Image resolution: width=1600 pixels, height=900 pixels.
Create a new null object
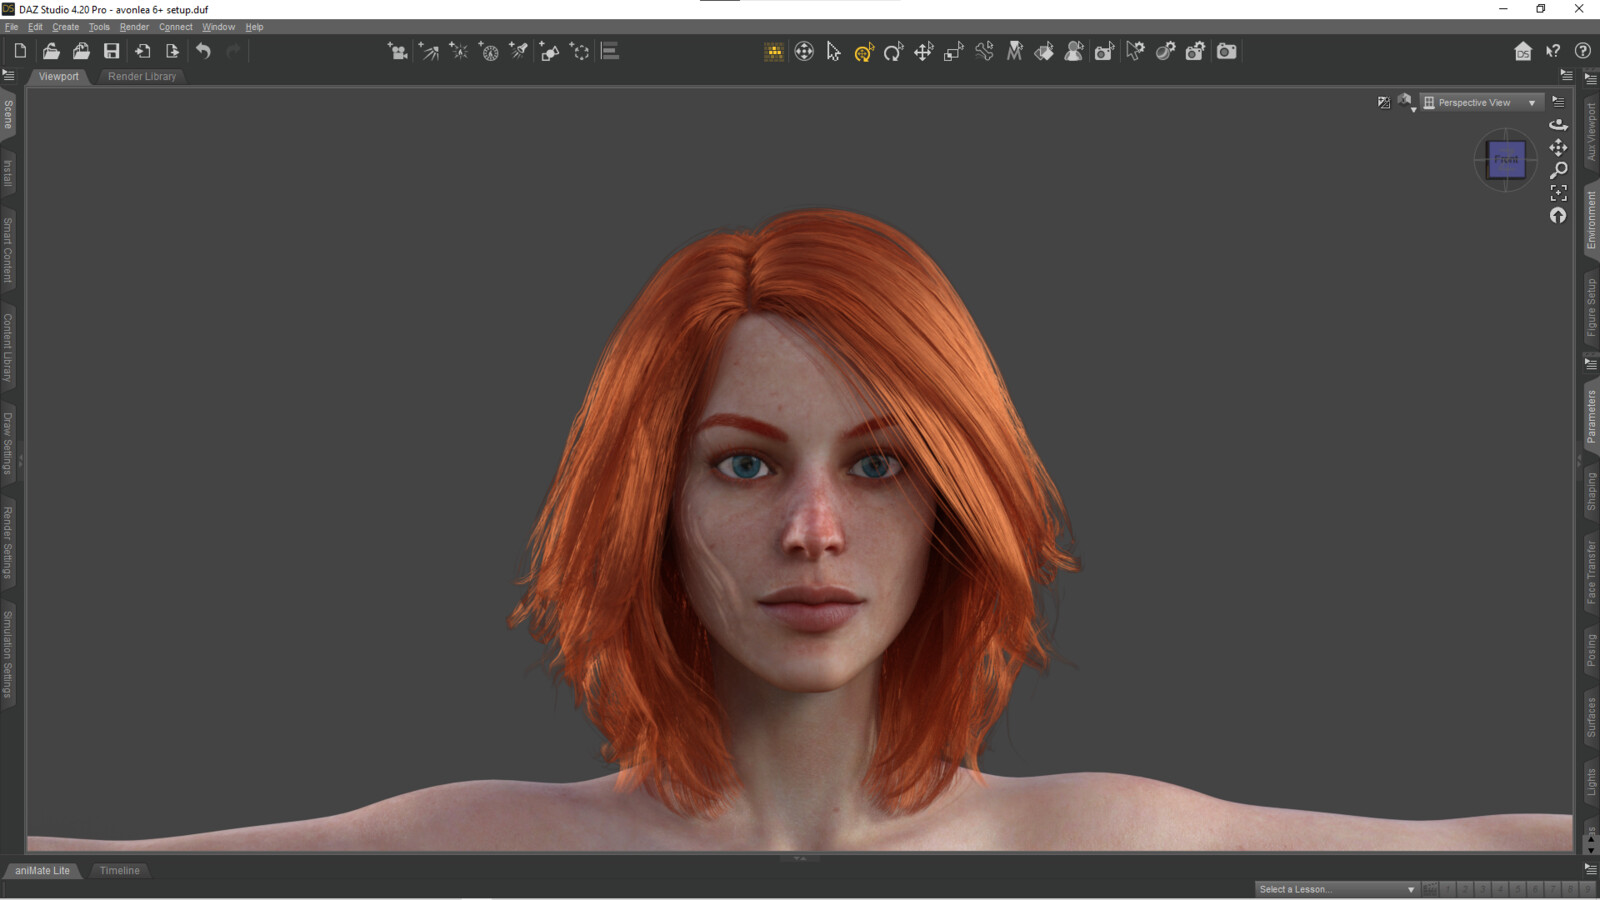click(579, 51)
